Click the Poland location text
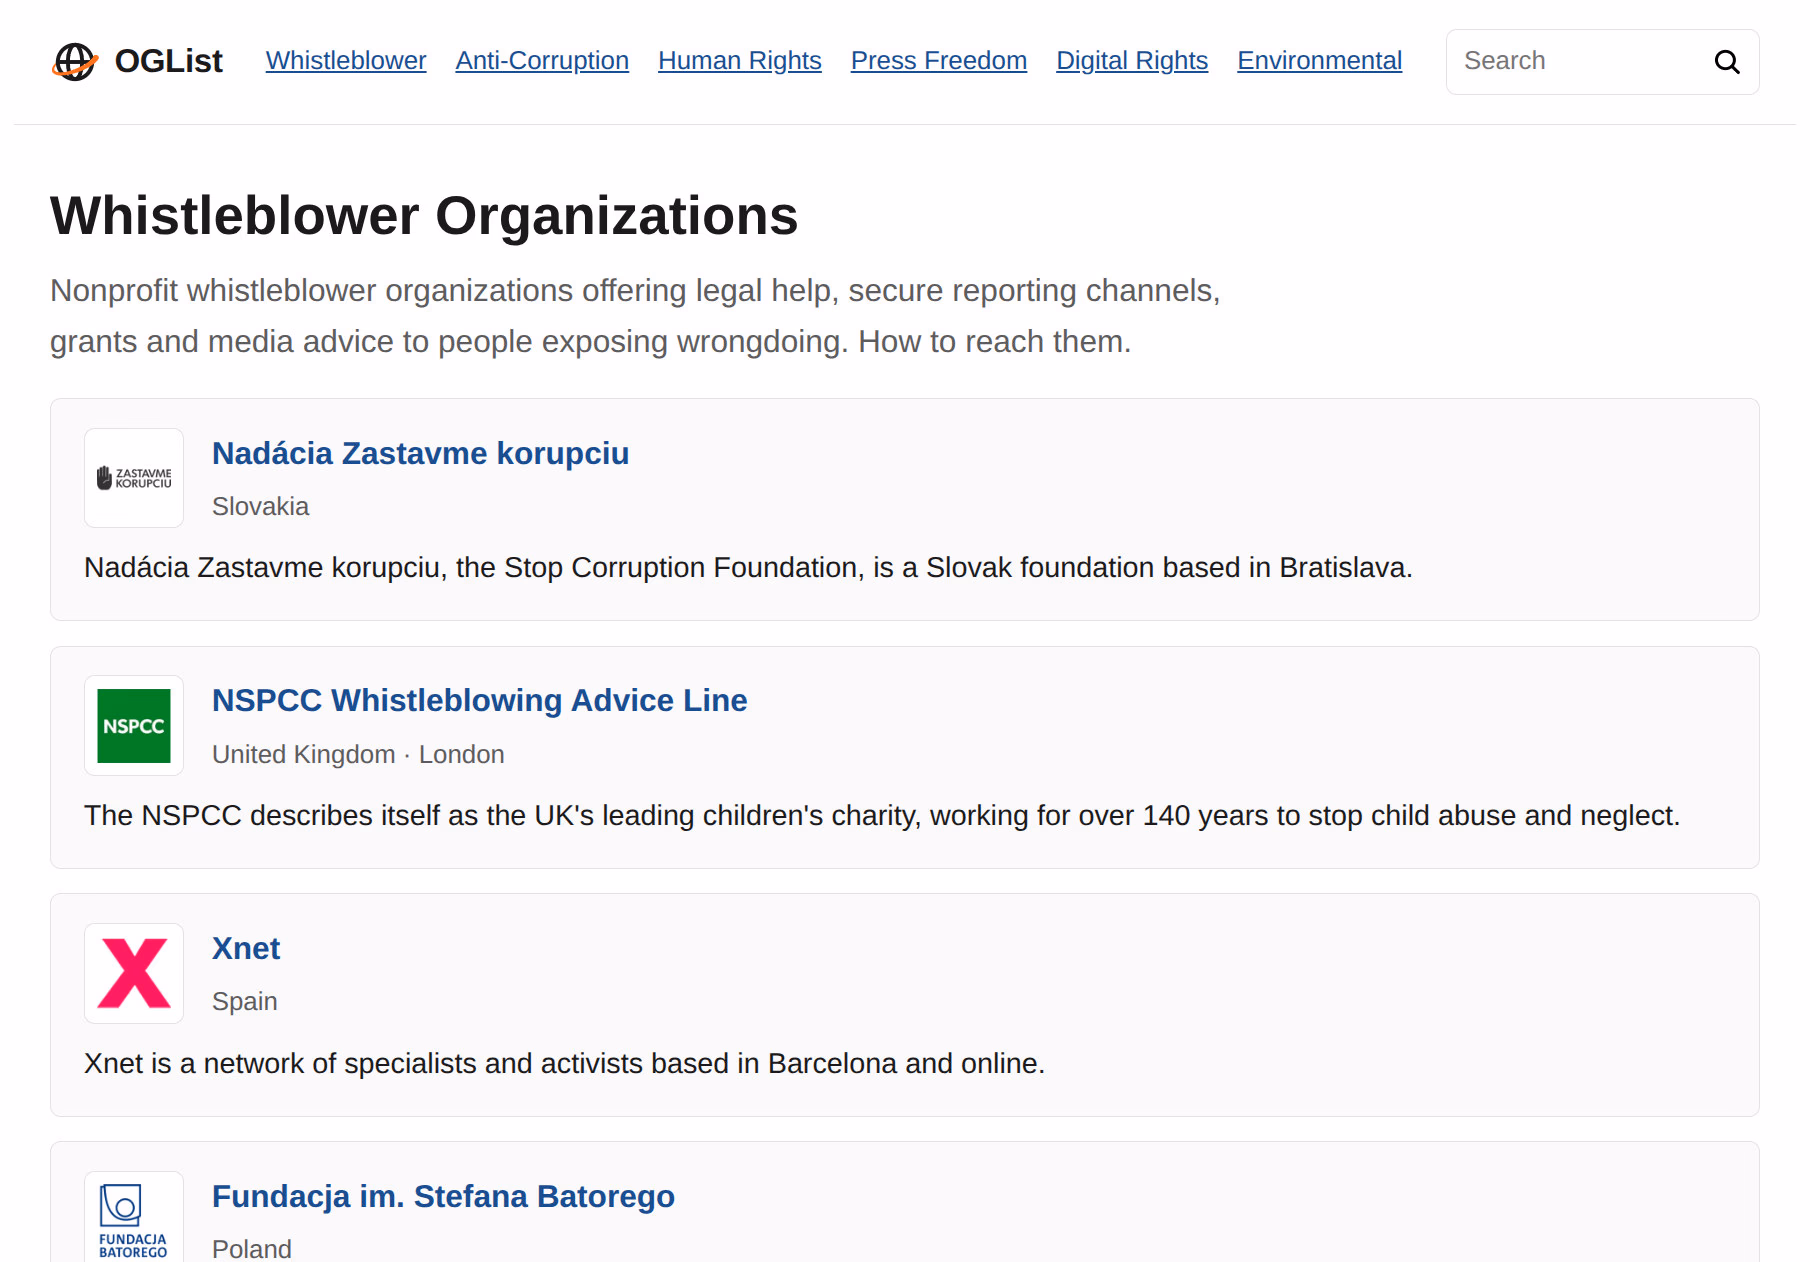Image resolution: width=1810 pixels, height=1262 pixels. point(252,1248)
